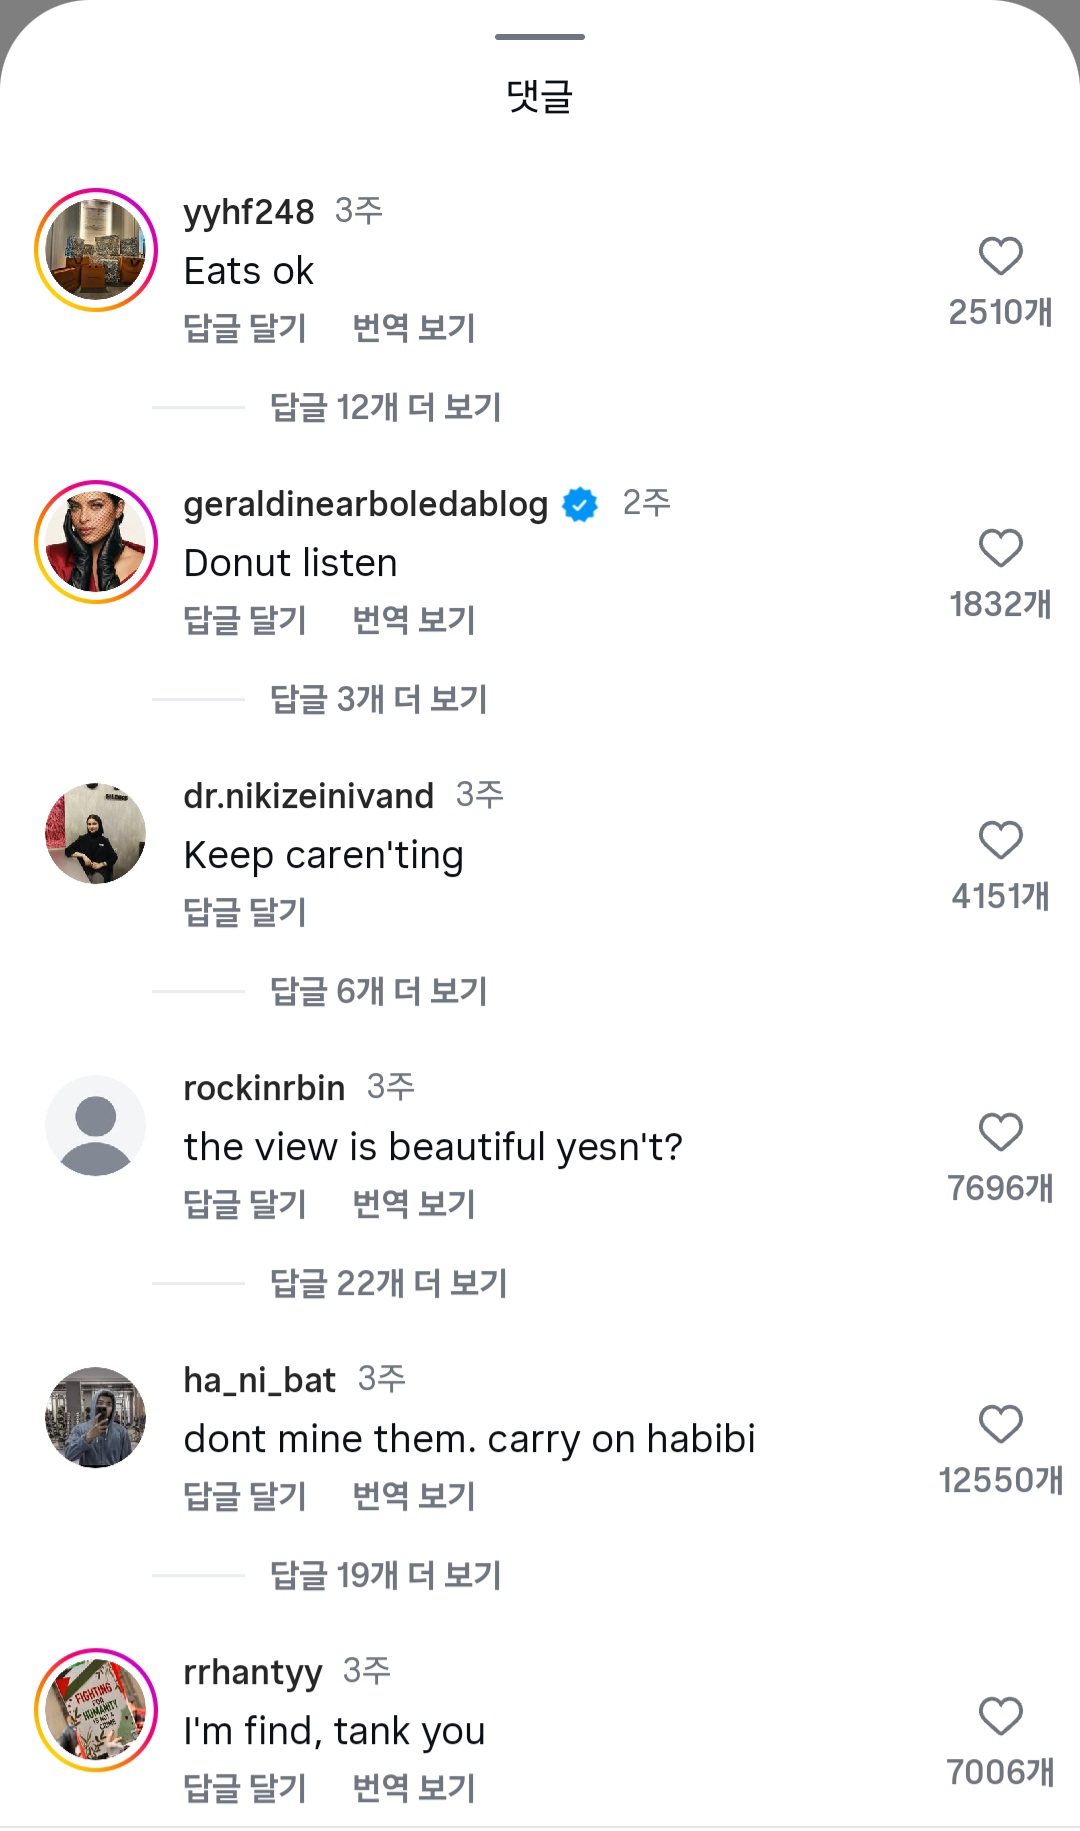Show 3 more replies under "Donut listen"
Viewport: 1080px width, 1831px height.
coord(378,700)
